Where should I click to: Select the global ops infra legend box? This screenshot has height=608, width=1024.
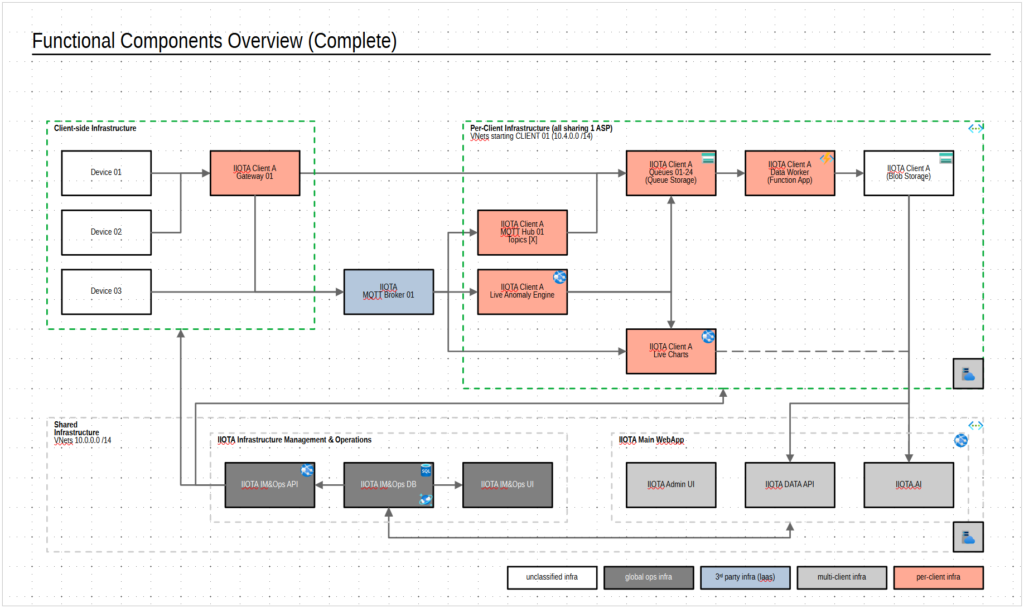[649, 577]
